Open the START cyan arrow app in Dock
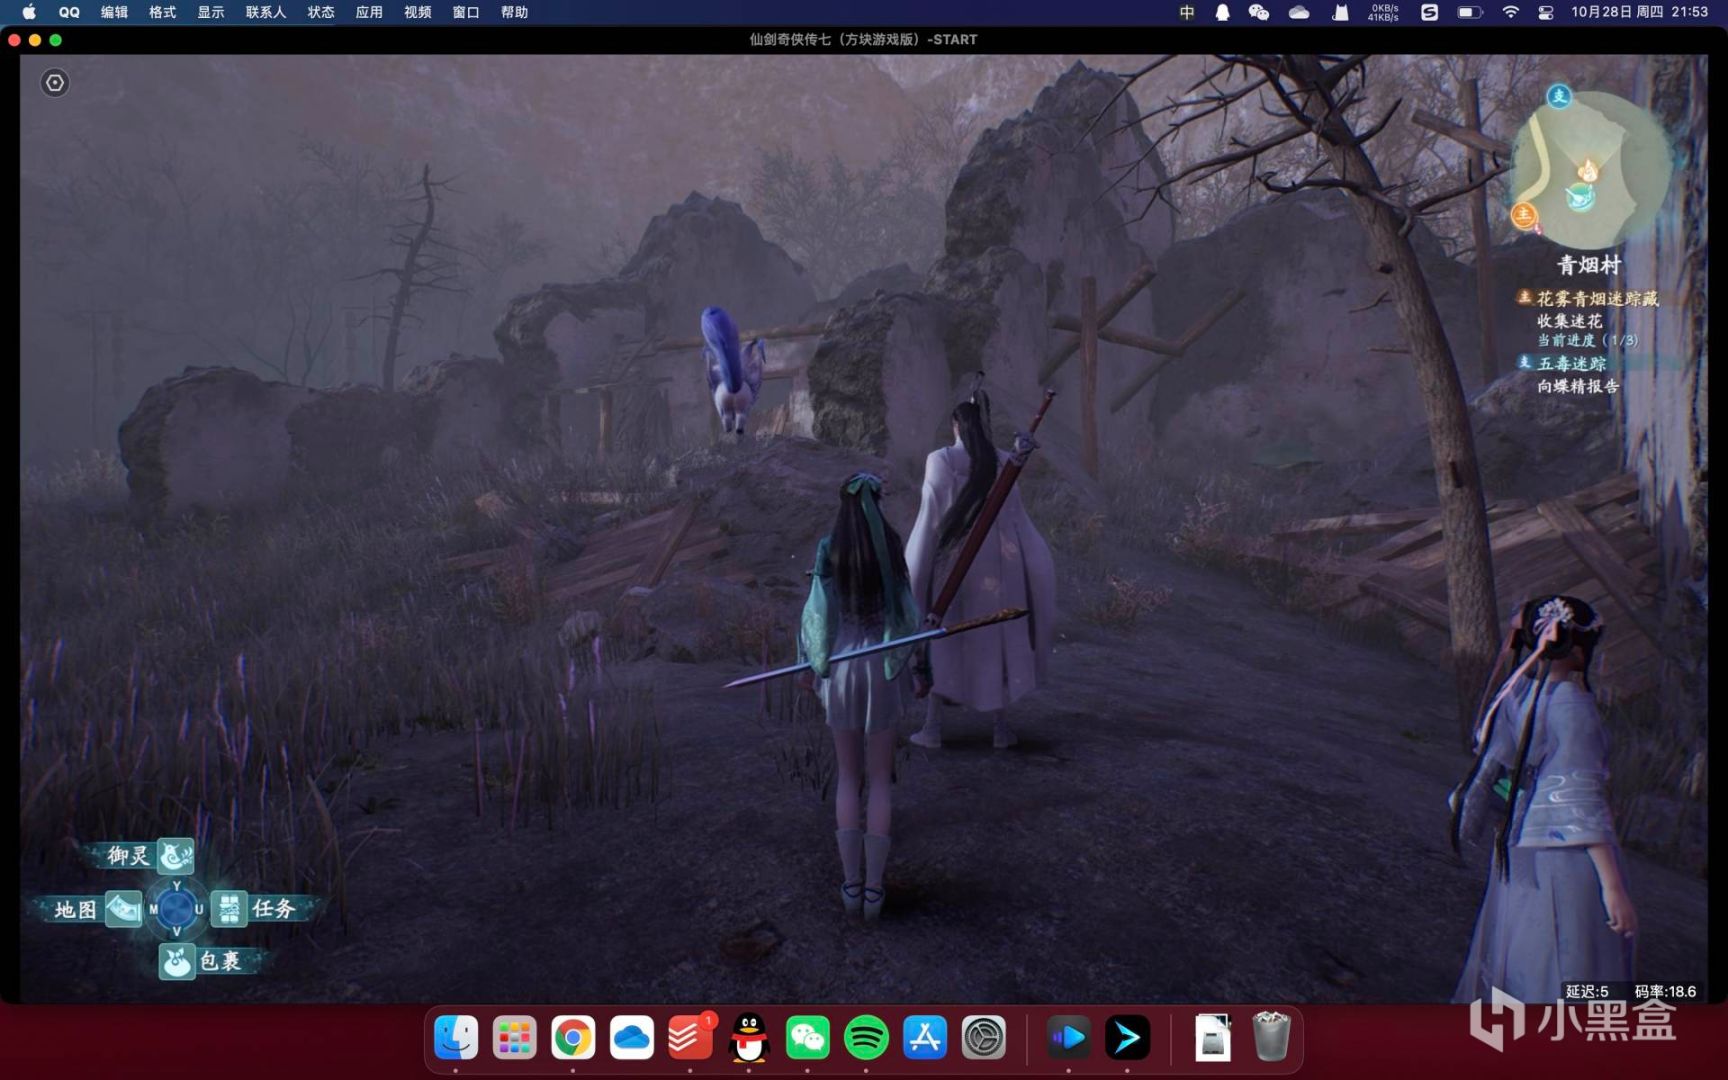Image resolution: width=1728 pixels, height=1080 pixels. tap(1127, 1038)
